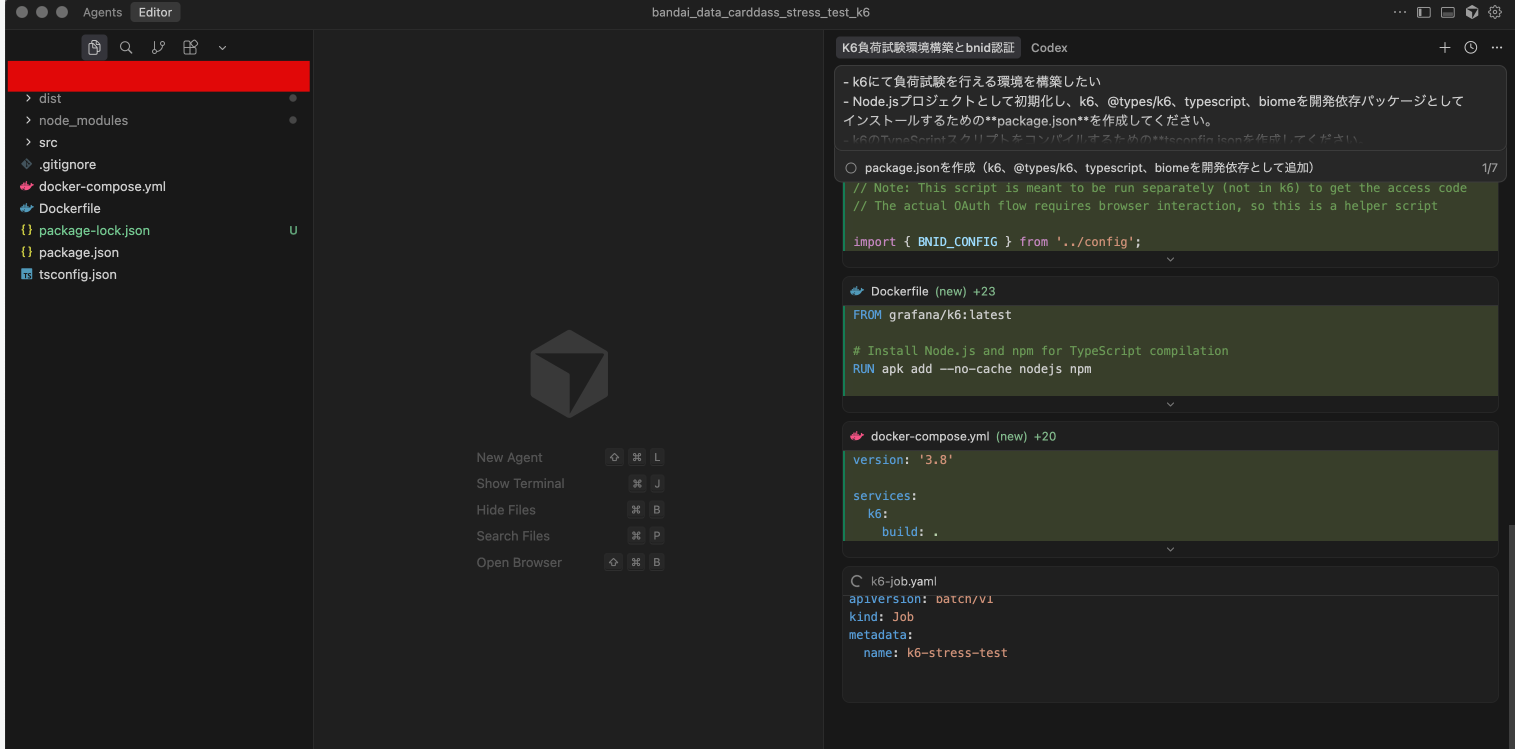1515x749 pixels.
Task: Click the untracked U badge on package-lock.json
Action: point(293,230)
